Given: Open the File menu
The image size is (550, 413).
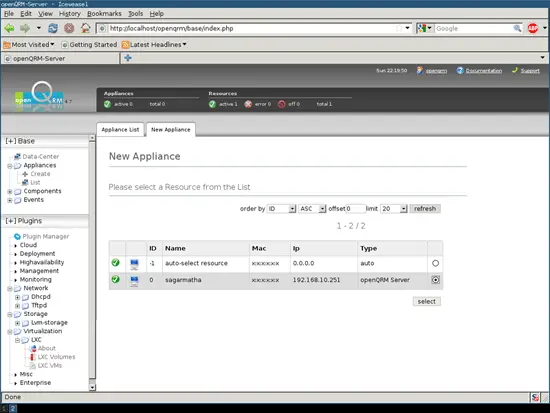Looking at the screenshot, I should 9,14.
